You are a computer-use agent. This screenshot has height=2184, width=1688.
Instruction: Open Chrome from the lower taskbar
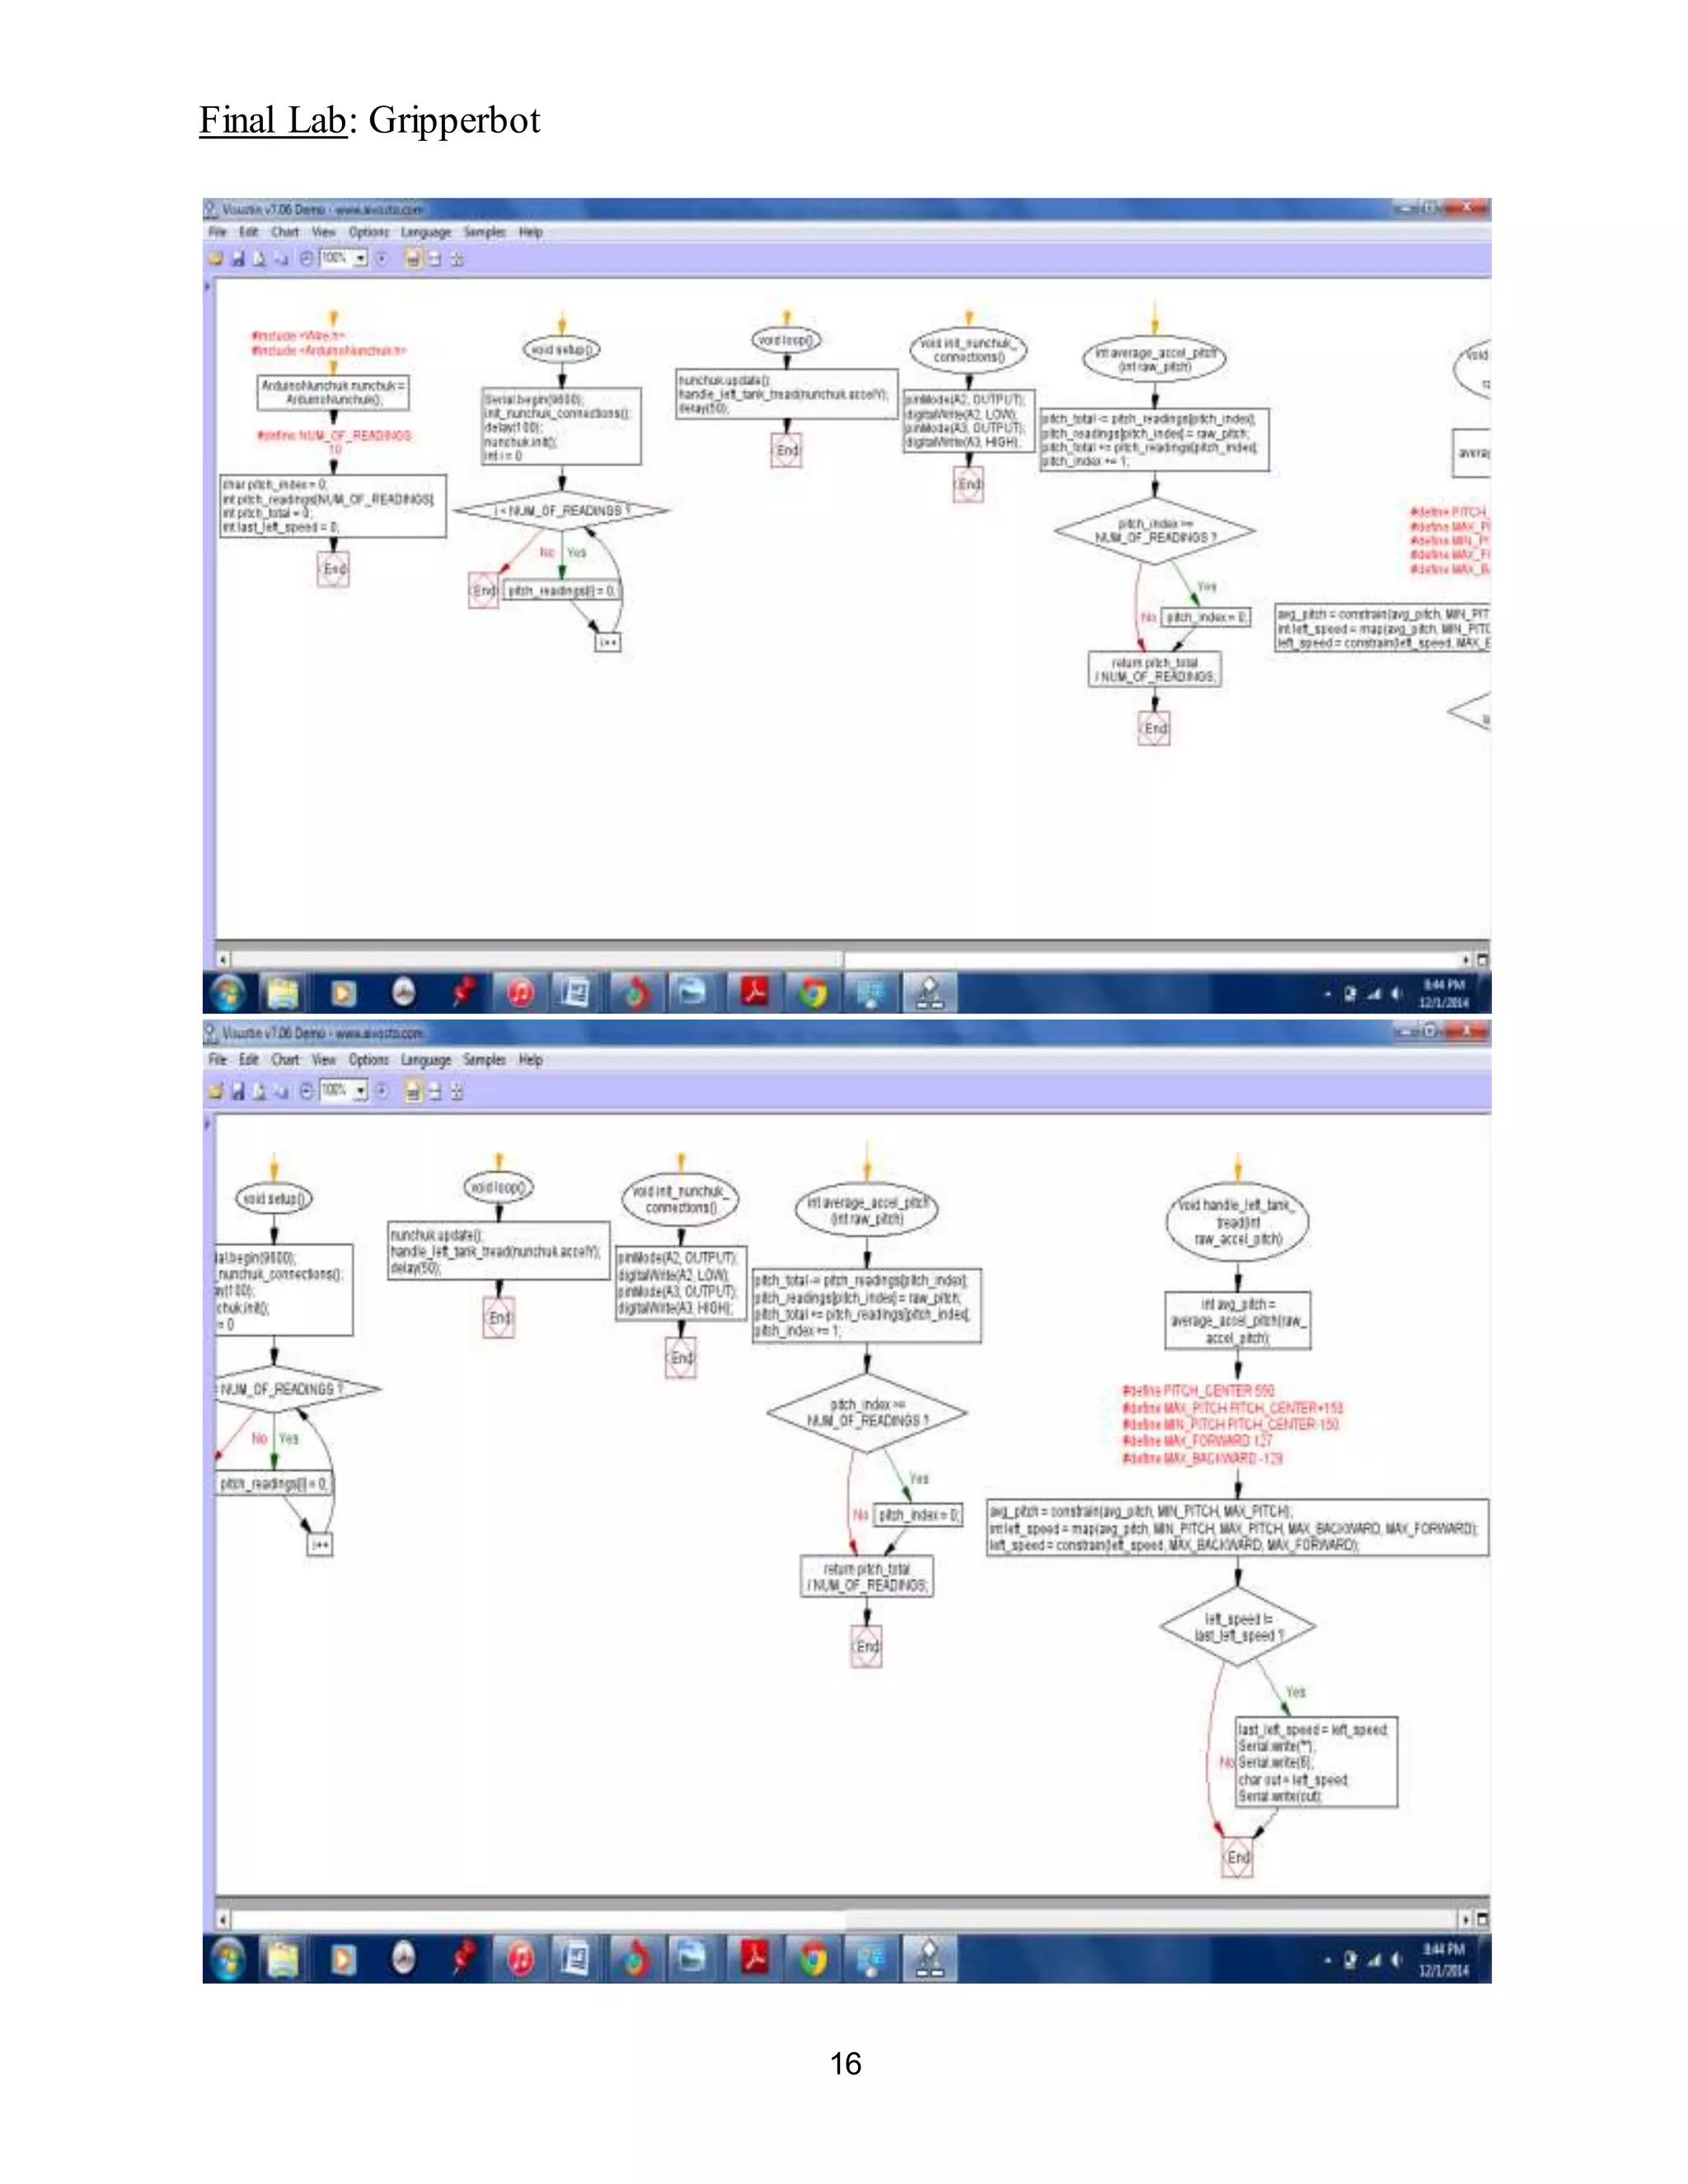813,1958
